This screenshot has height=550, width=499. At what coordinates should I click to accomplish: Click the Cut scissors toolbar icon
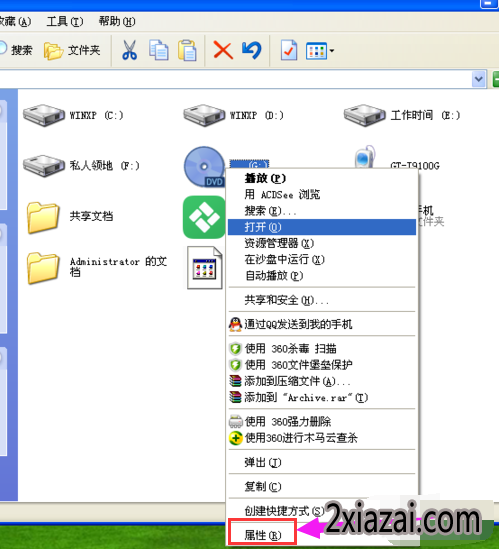click(129, 50)
